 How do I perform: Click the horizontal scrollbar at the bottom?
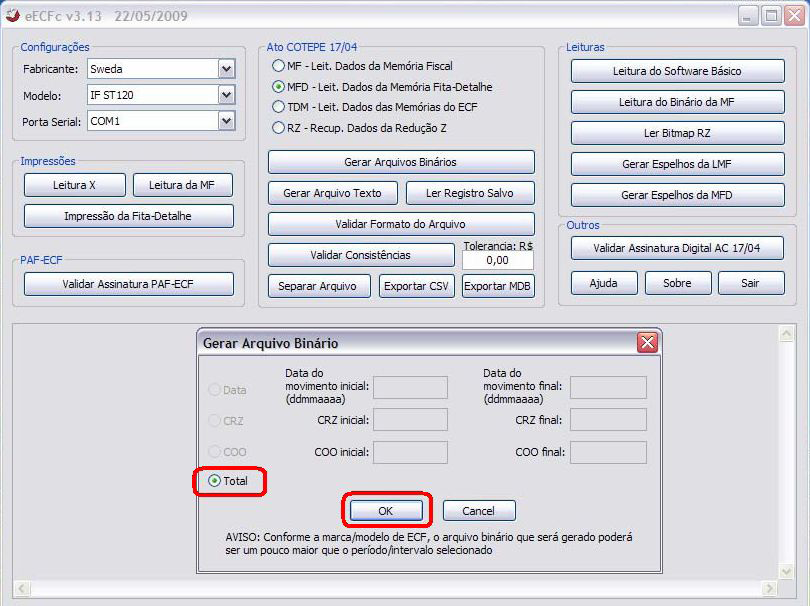400,588
